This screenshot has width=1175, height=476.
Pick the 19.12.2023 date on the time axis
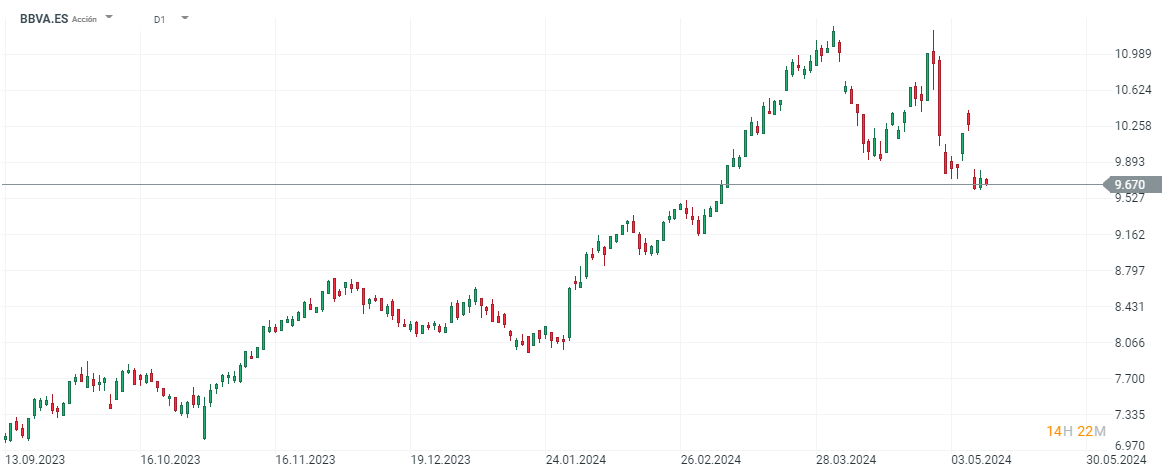[441, 460]
